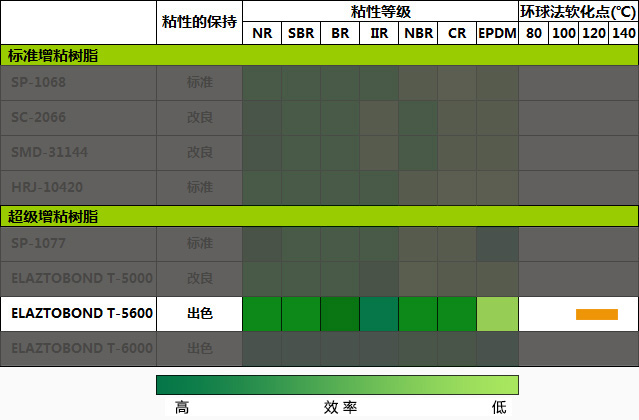This screenshot has width=639, height=420.
Task: Click the 低 legend label
Action: [x=499, y=407]
